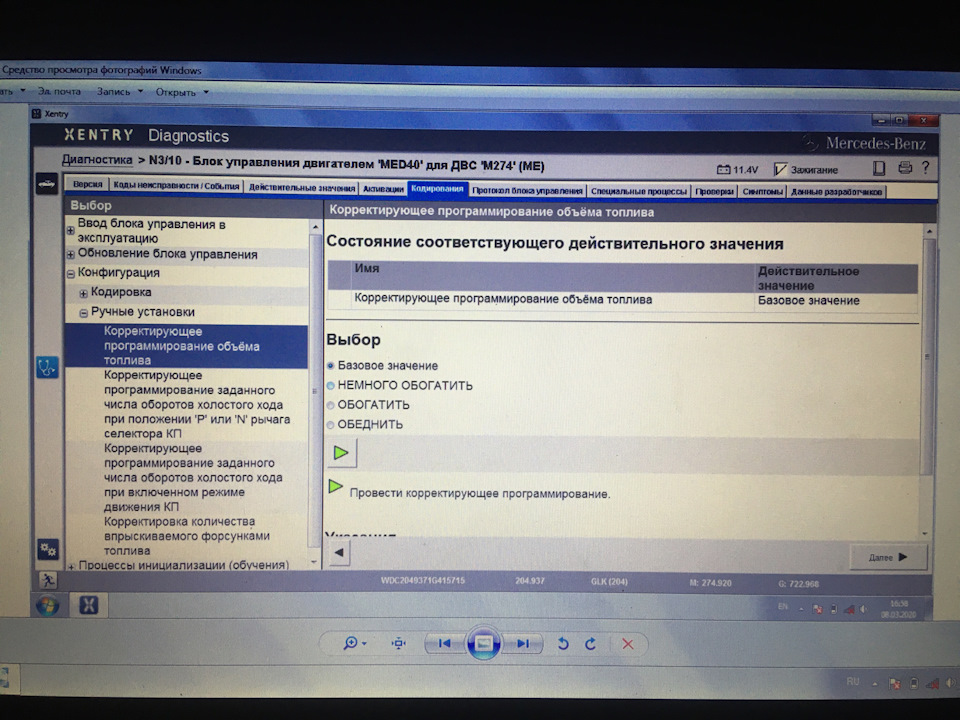Go to next photo in Photo Viewer

pos(523,643)
